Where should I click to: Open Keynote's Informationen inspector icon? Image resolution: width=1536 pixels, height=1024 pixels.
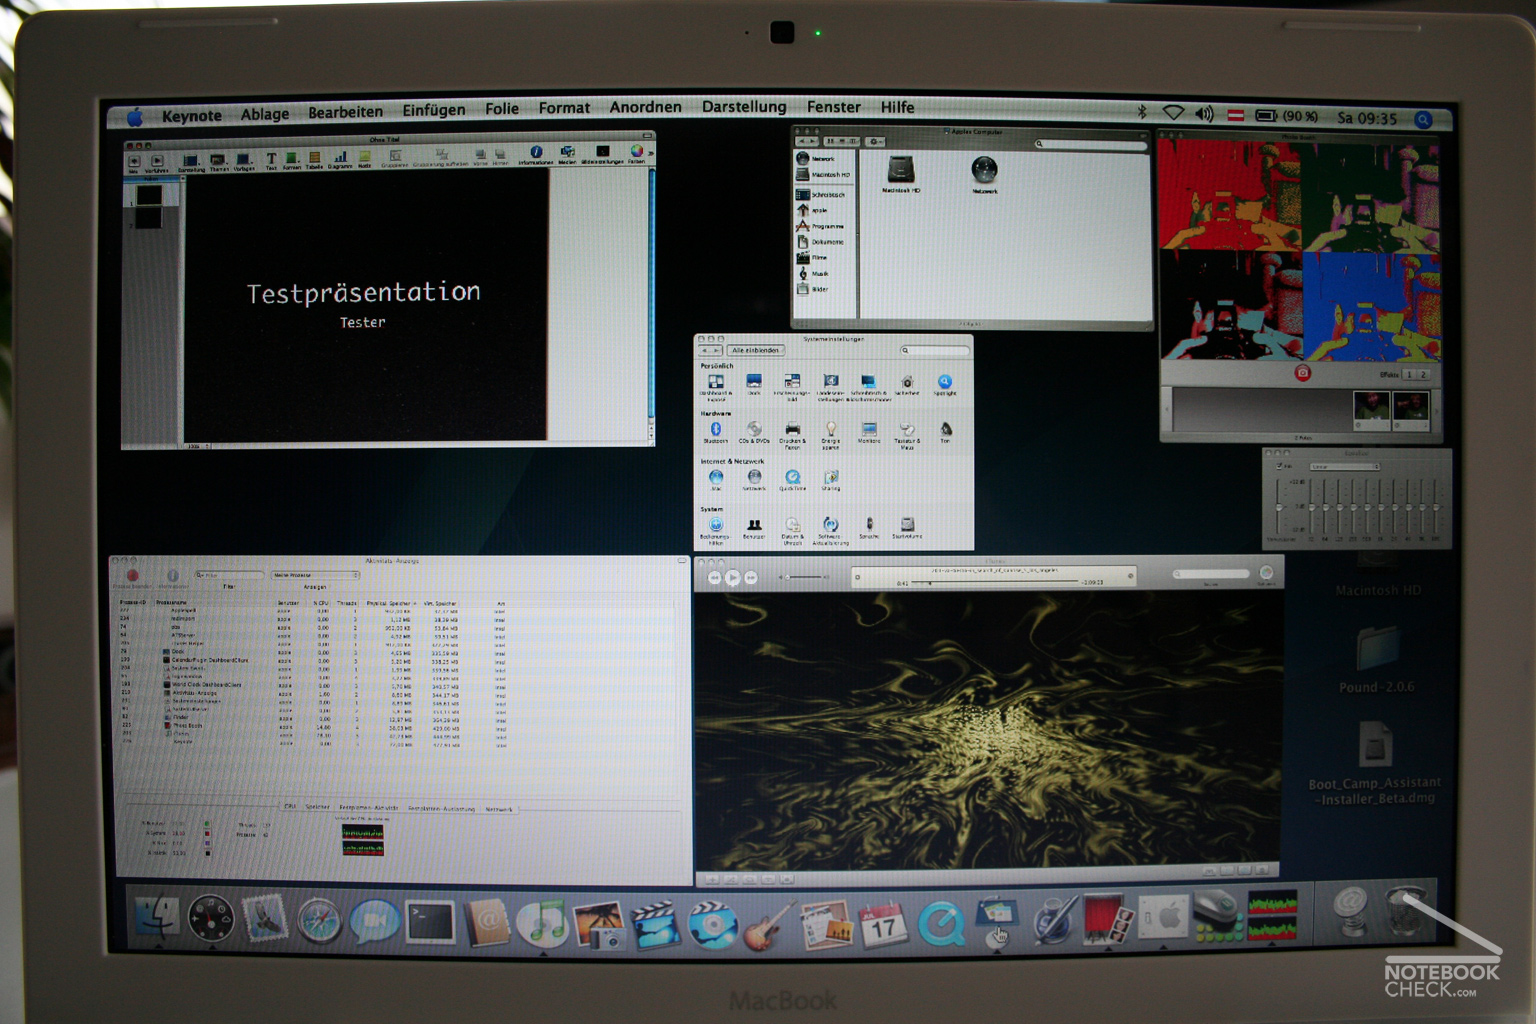coord(536,152)
